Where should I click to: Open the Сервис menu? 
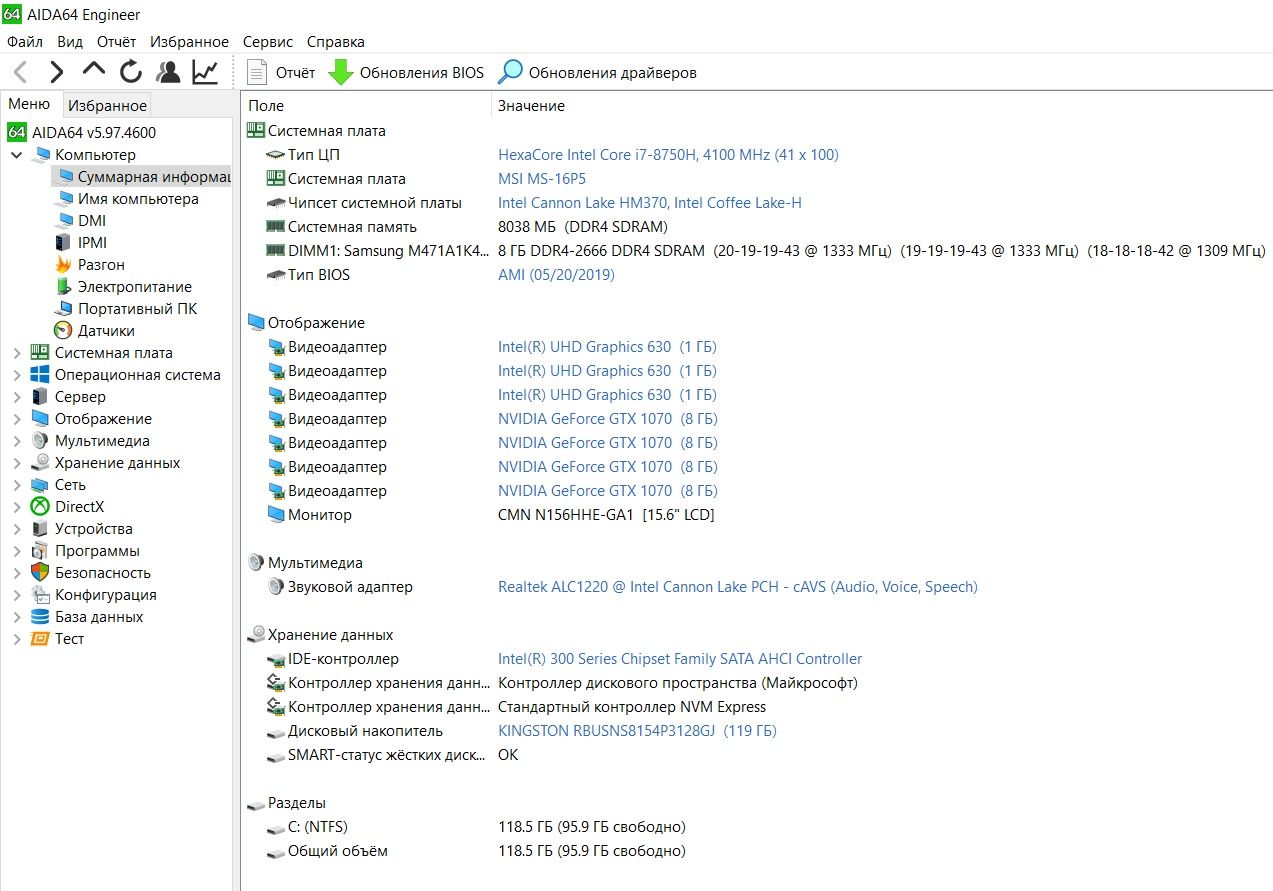point(268,42)
